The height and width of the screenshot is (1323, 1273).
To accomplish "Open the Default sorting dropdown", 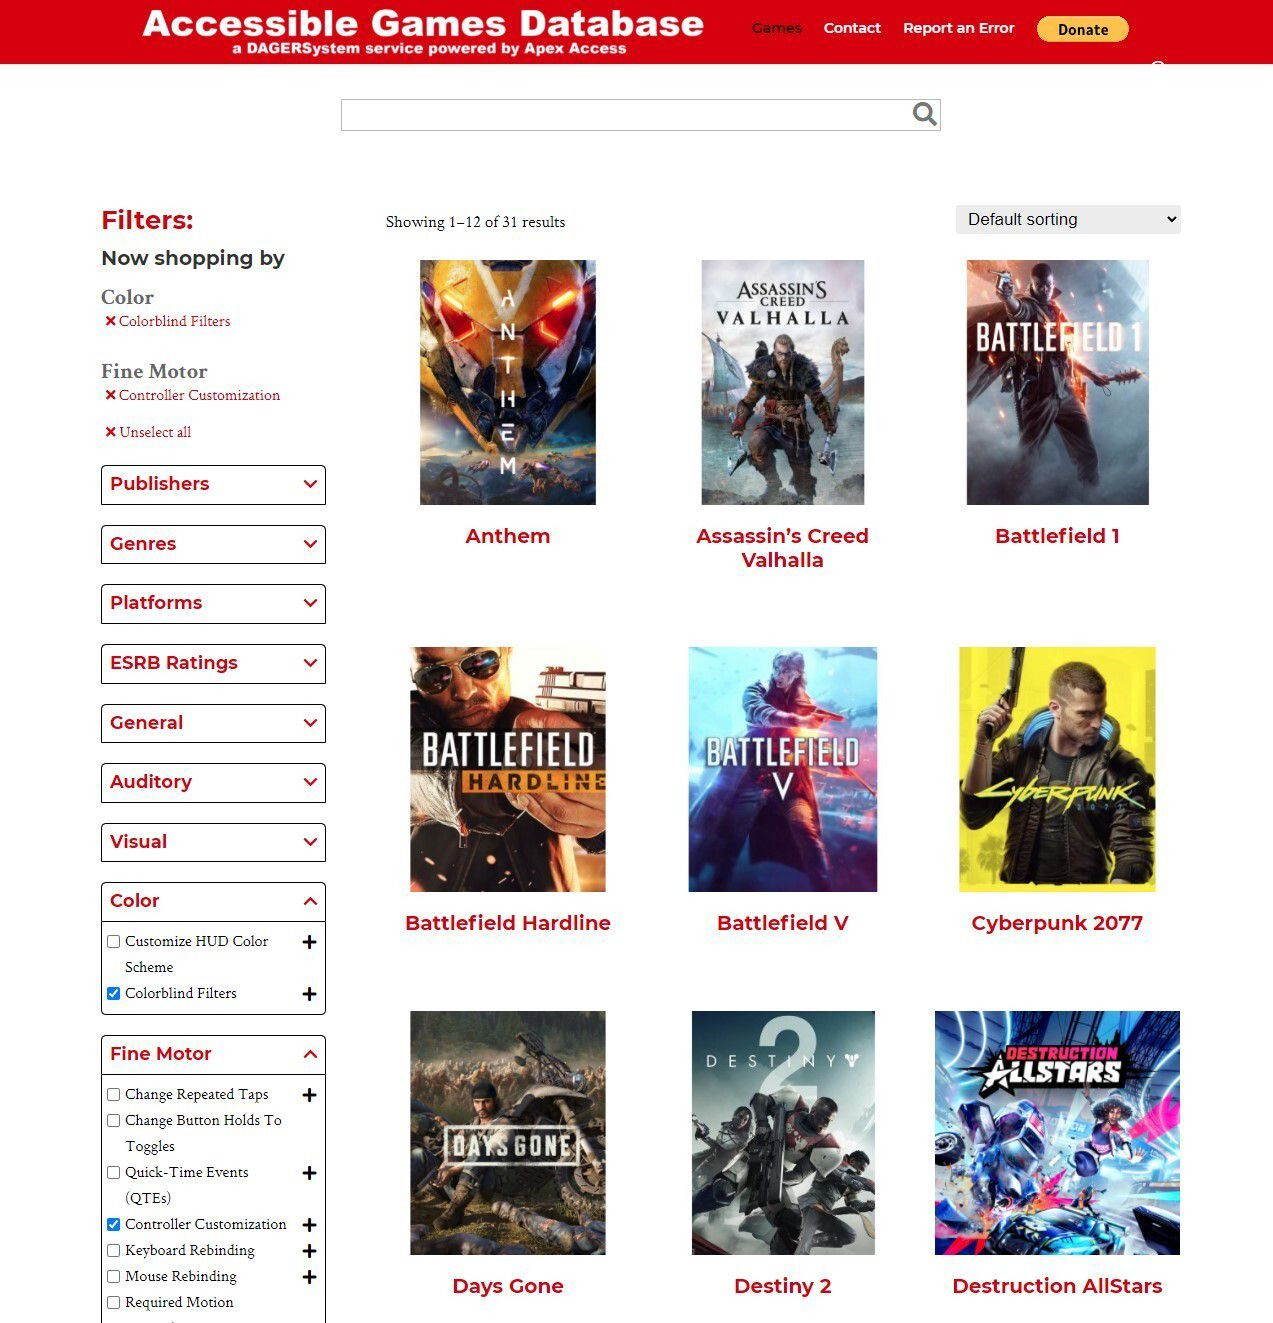I will (1067, 220).
